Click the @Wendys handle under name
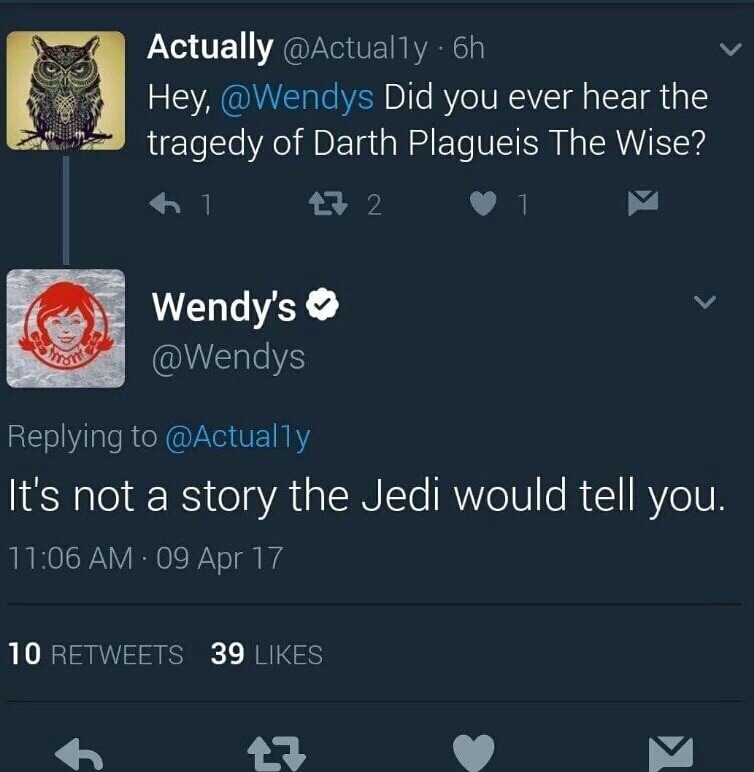 click(228, 357)
